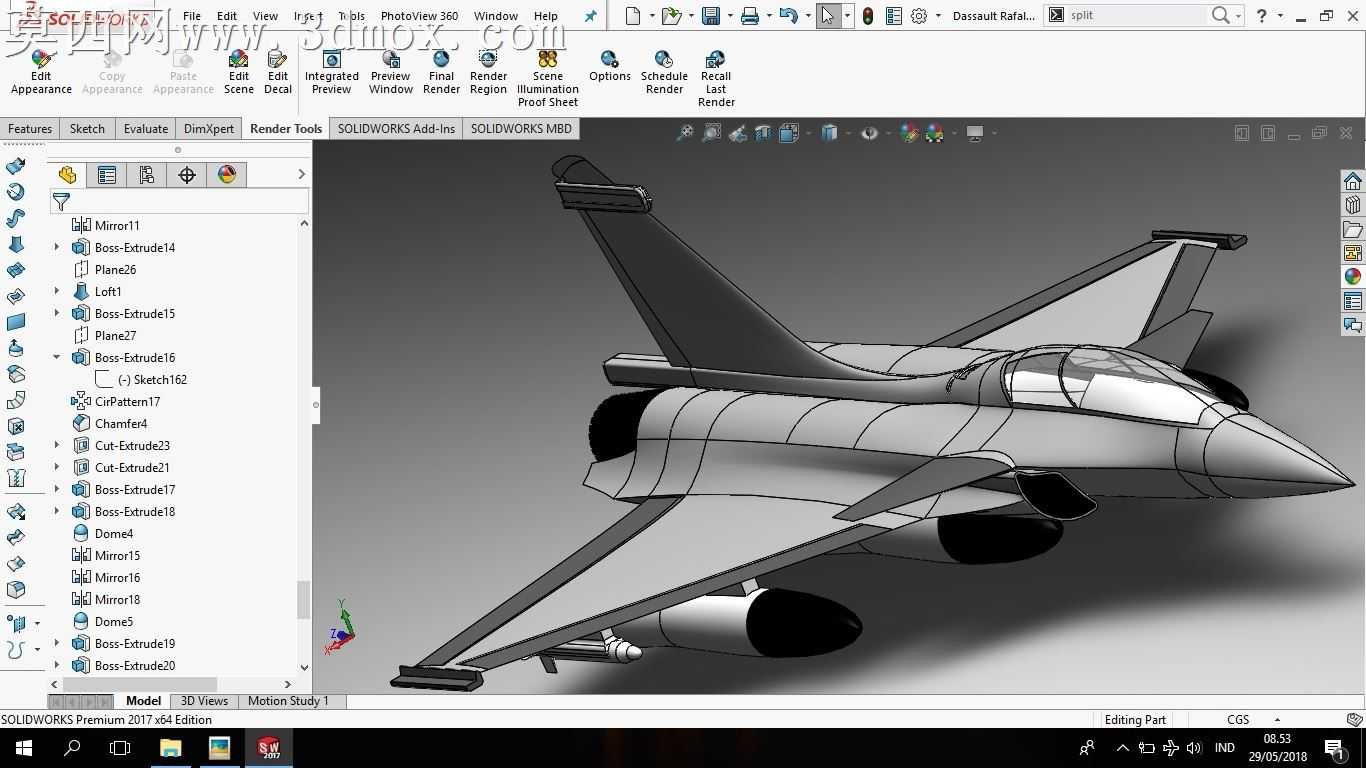Toggle Integrated Preview rendering
Screen dimensions: 1366x768
[x=331, y=73]
